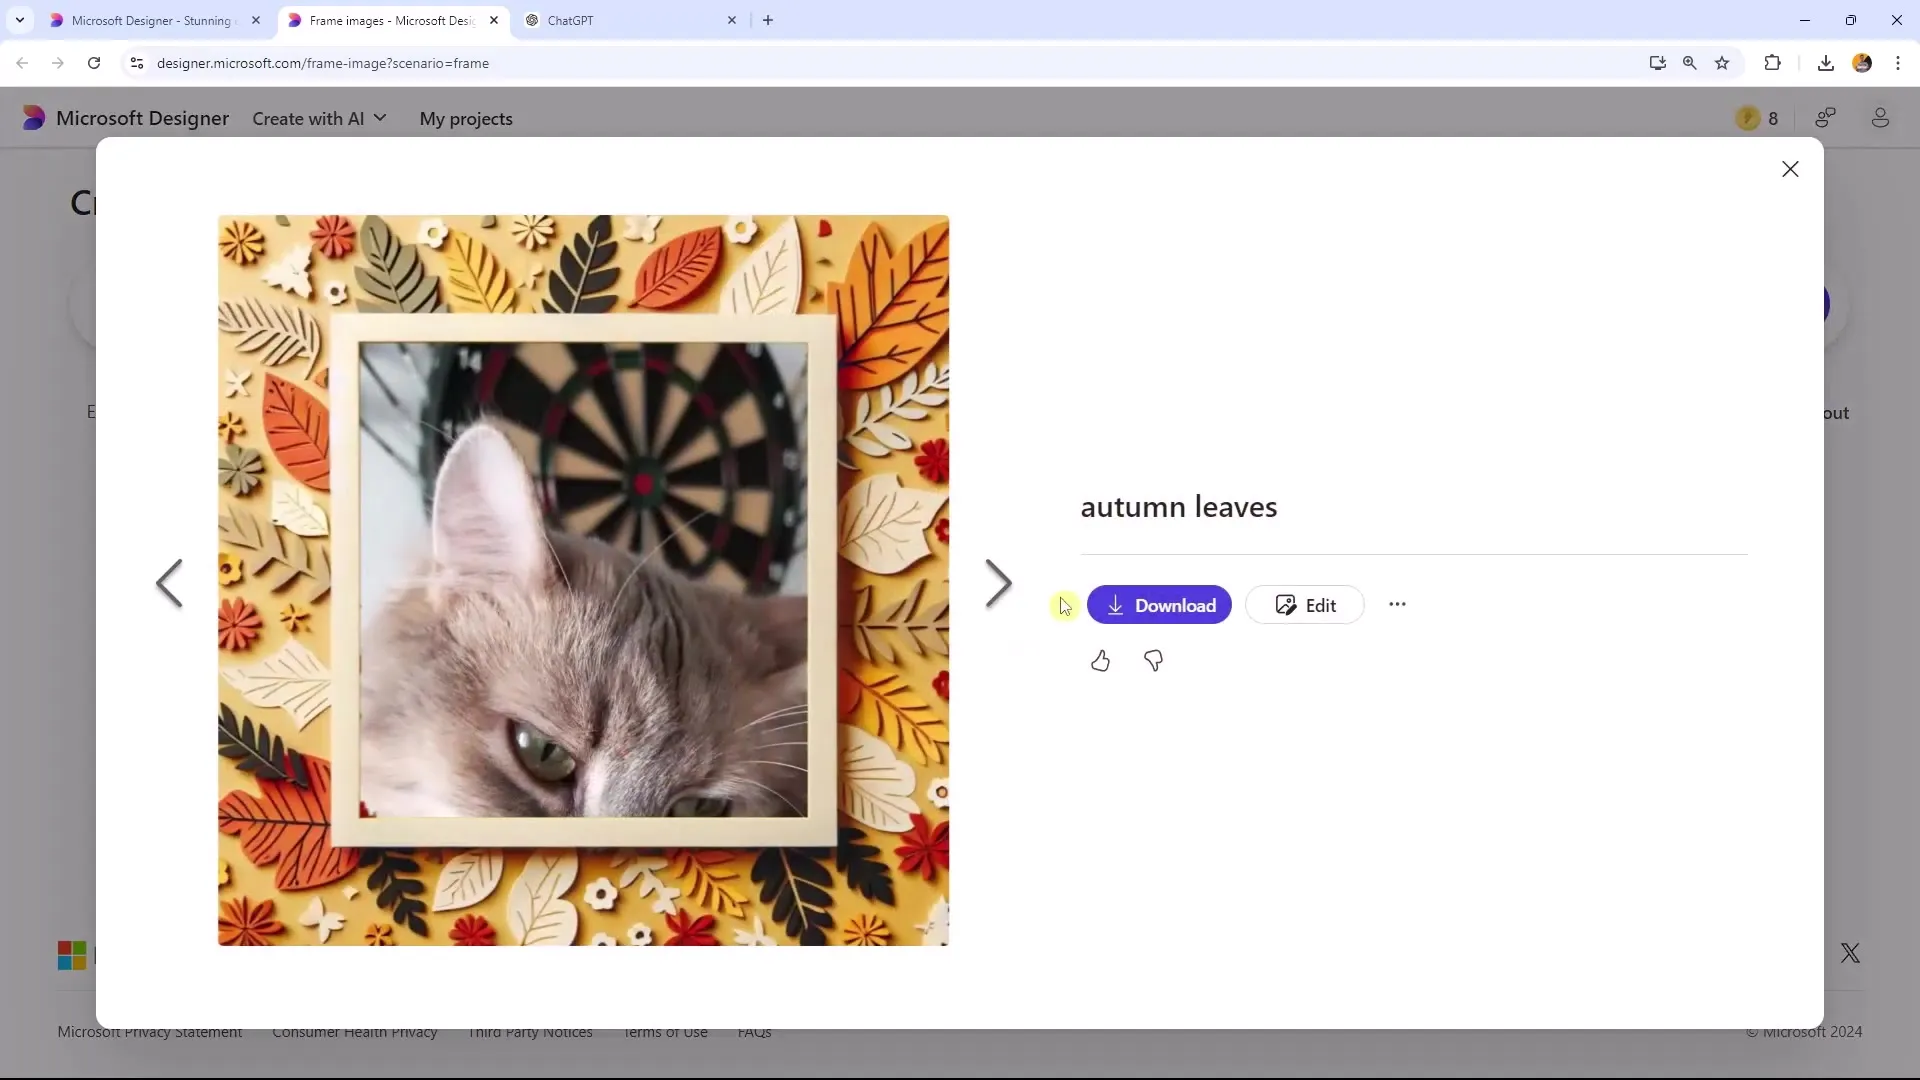Click the user profile icon
Image resolution: width=1920 pixels, height=1080 pixels.
1883,117
